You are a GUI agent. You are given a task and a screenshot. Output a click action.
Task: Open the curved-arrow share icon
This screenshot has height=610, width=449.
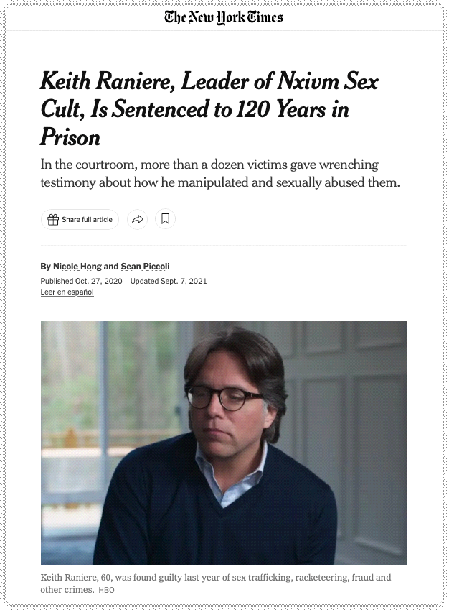tap(137, 219)
